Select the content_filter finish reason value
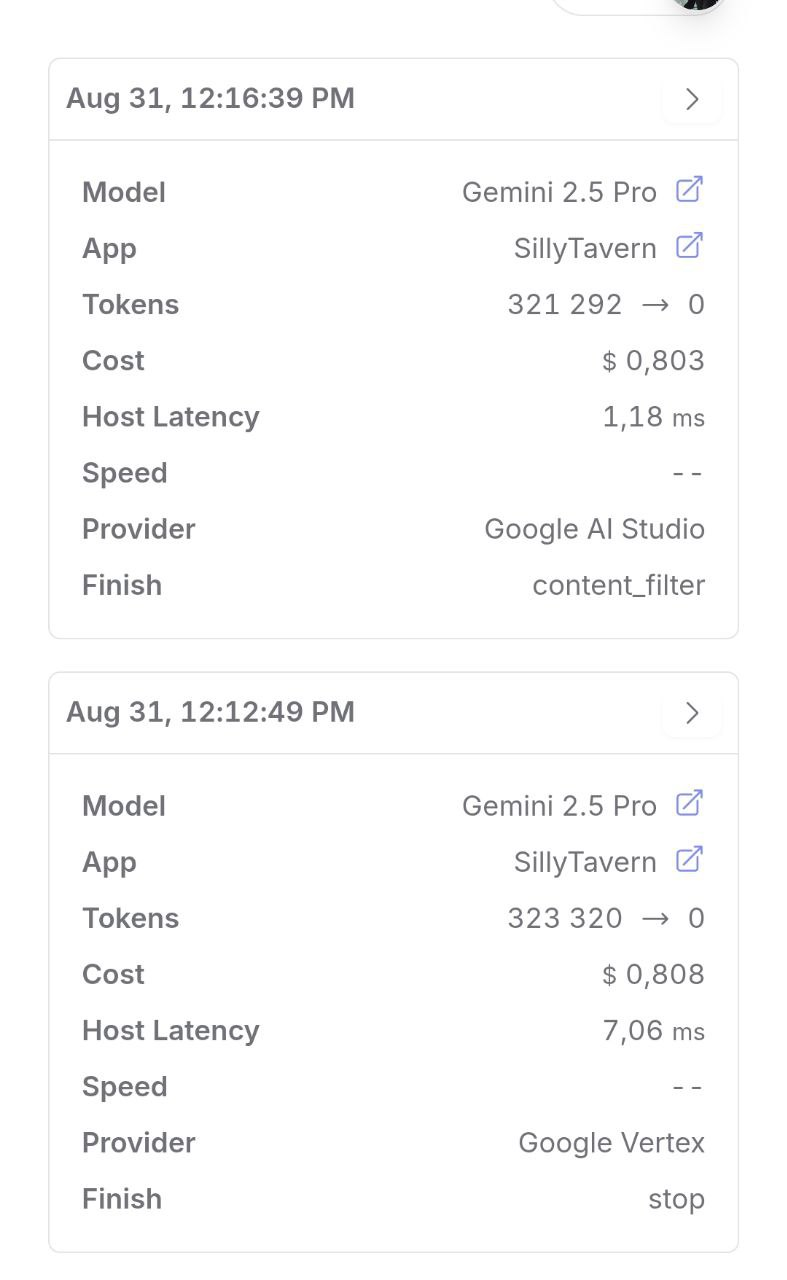Viewport: 787px width, 1280px height. pos(618,585)
